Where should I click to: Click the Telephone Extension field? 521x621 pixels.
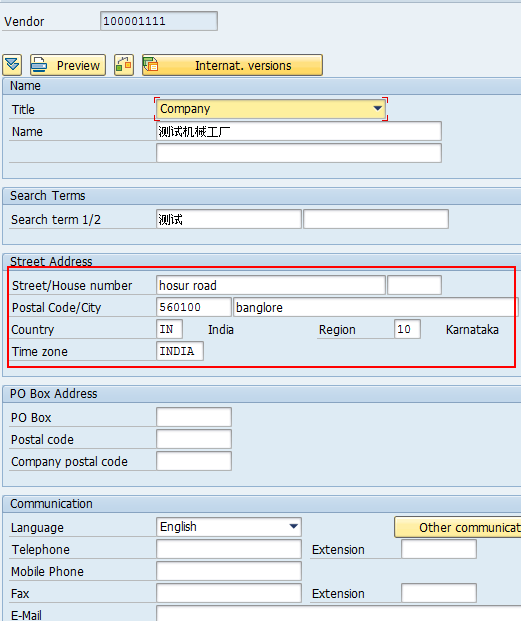[x=439, y=549]
